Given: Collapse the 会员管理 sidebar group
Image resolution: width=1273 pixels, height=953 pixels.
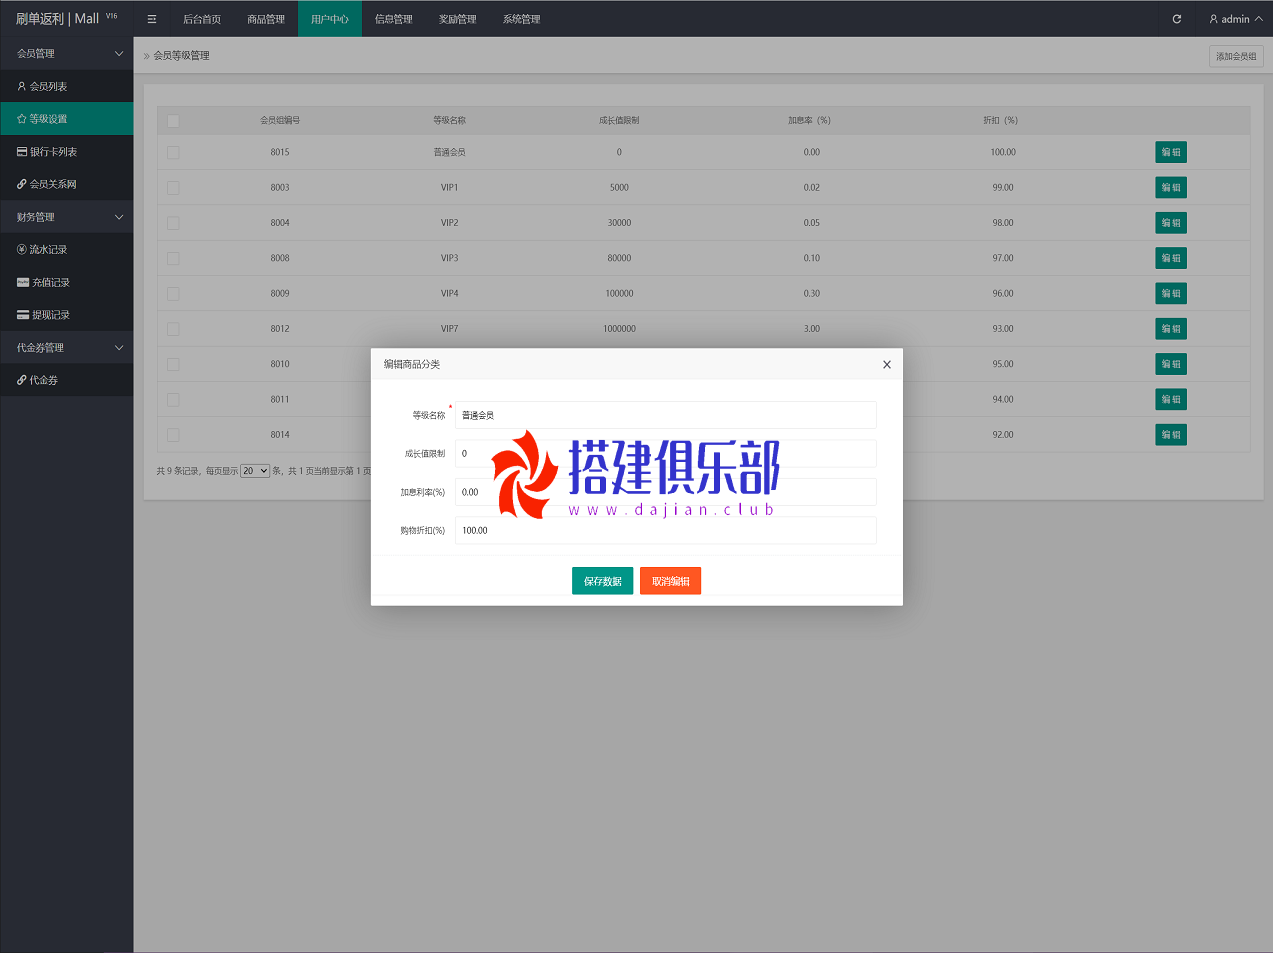Looking at the screenshot, I should [66, 54].
